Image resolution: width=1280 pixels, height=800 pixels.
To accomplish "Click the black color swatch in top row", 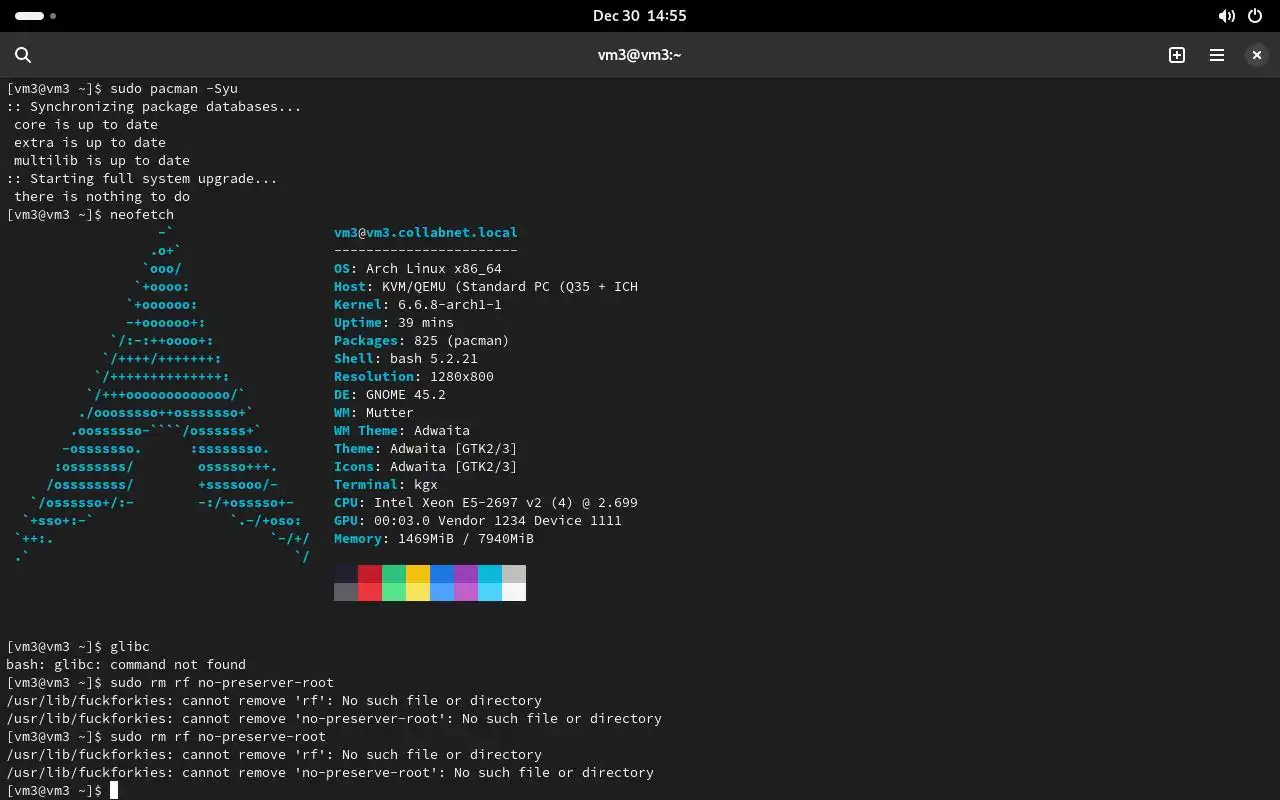I will tap(346, 574).
